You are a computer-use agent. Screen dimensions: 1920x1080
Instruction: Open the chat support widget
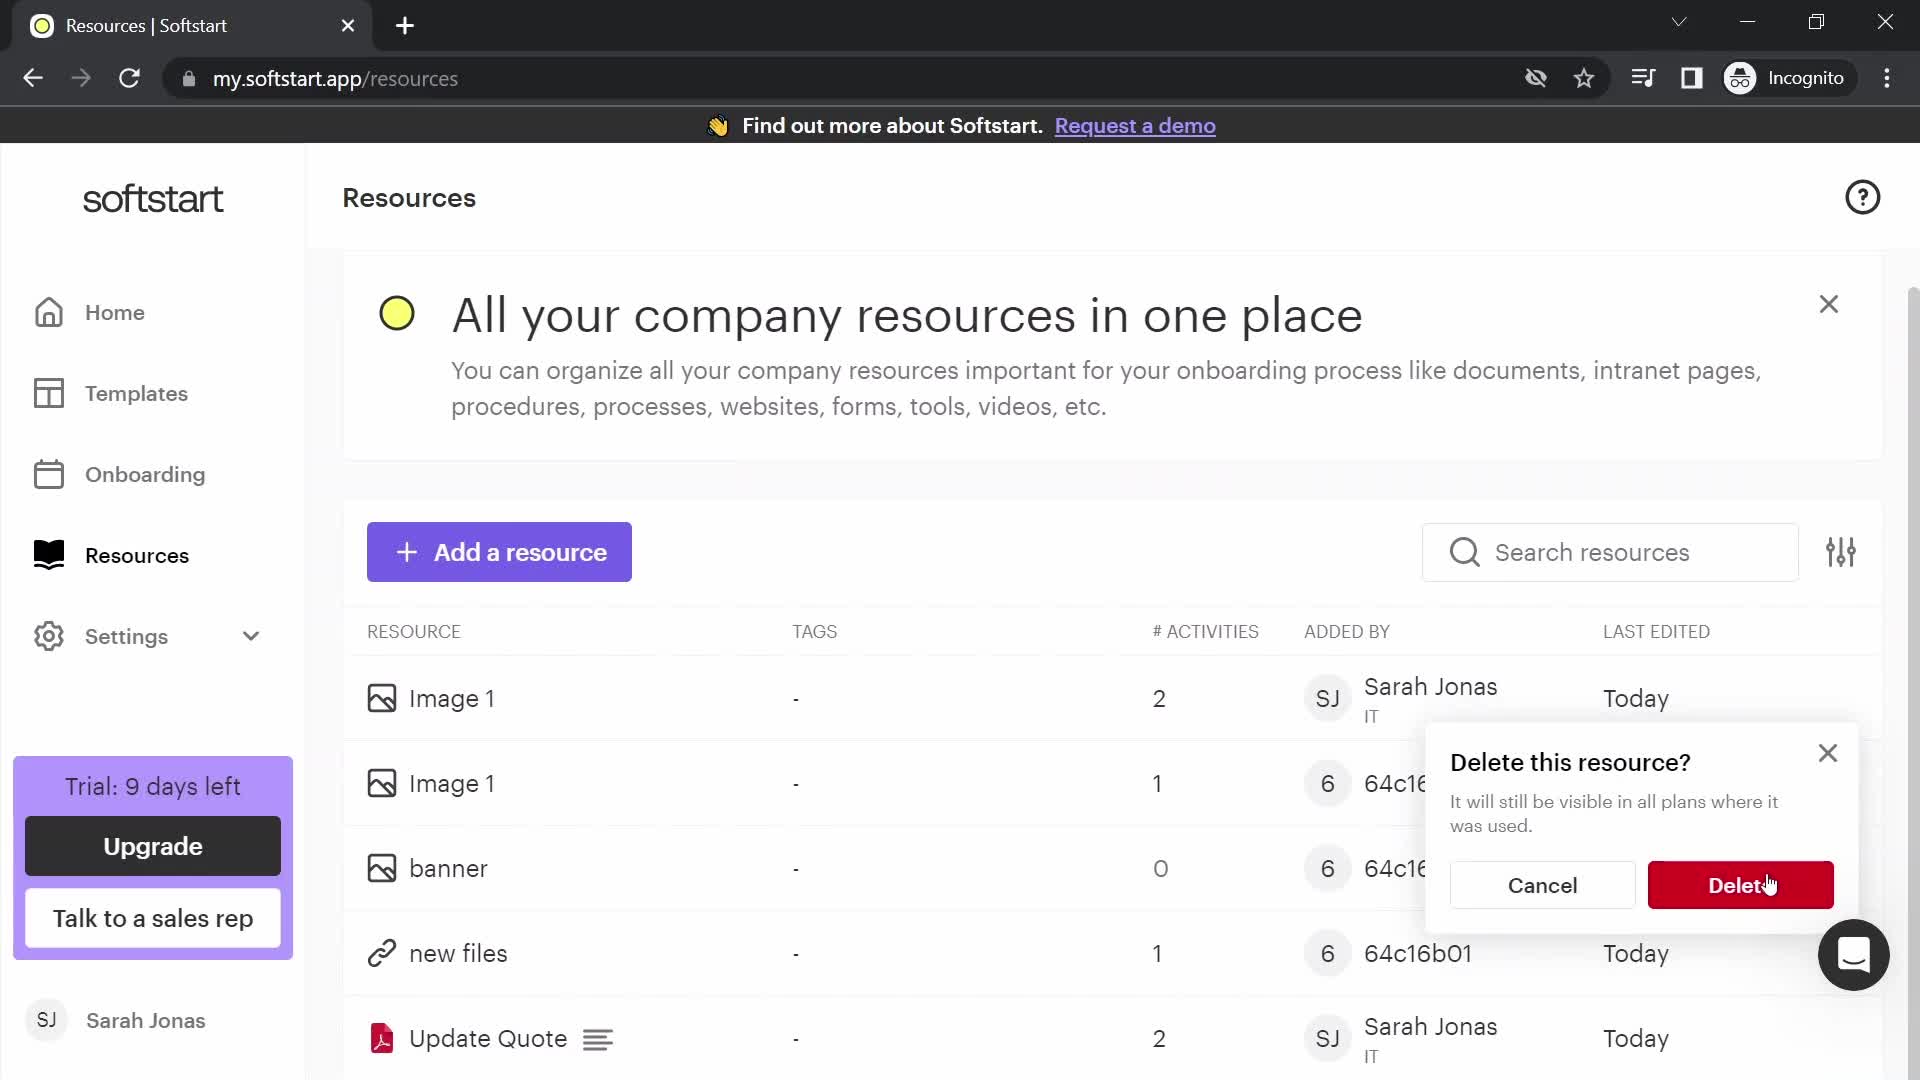(x=1853, y=955)
